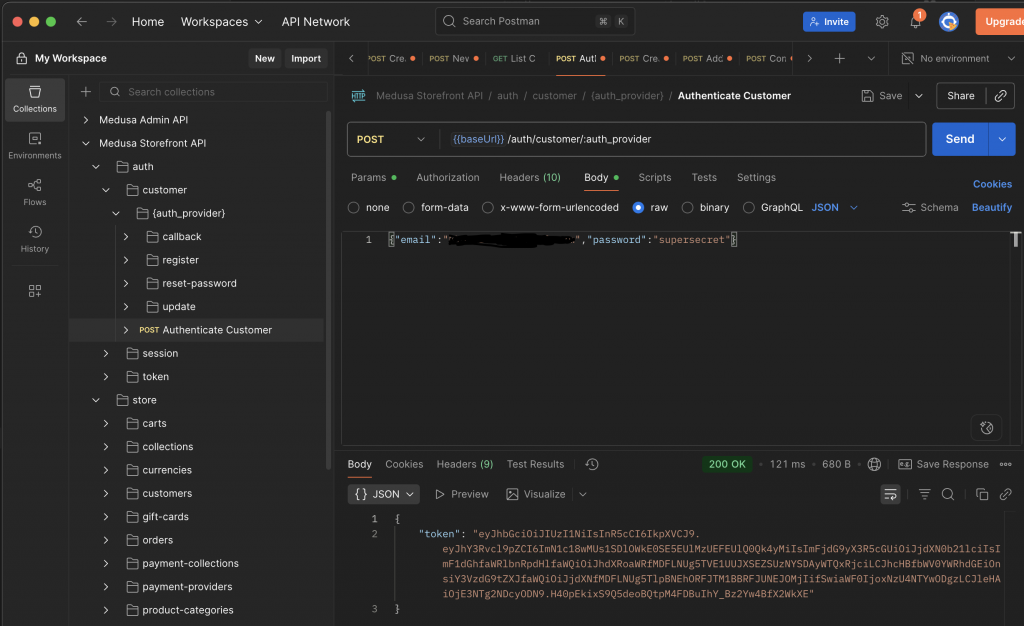Search within the response body
1024x626 pixels.
click(948, 494)
